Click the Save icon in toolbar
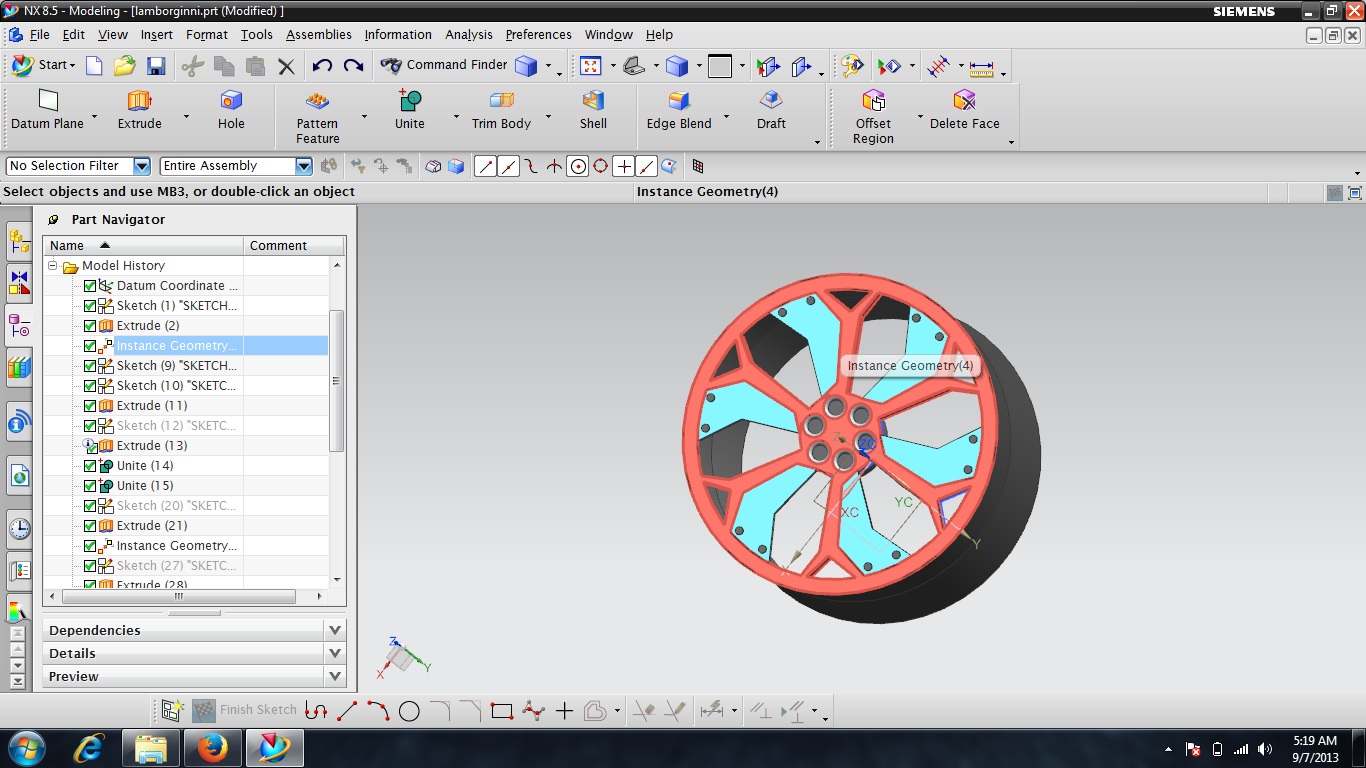Image resolution: width=1366 pixels, height=768 pixels. tap(156, 66)
